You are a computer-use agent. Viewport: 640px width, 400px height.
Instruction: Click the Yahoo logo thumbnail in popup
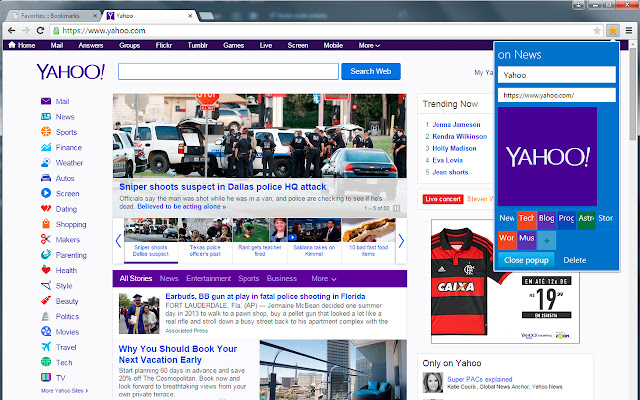coord(547,157)
